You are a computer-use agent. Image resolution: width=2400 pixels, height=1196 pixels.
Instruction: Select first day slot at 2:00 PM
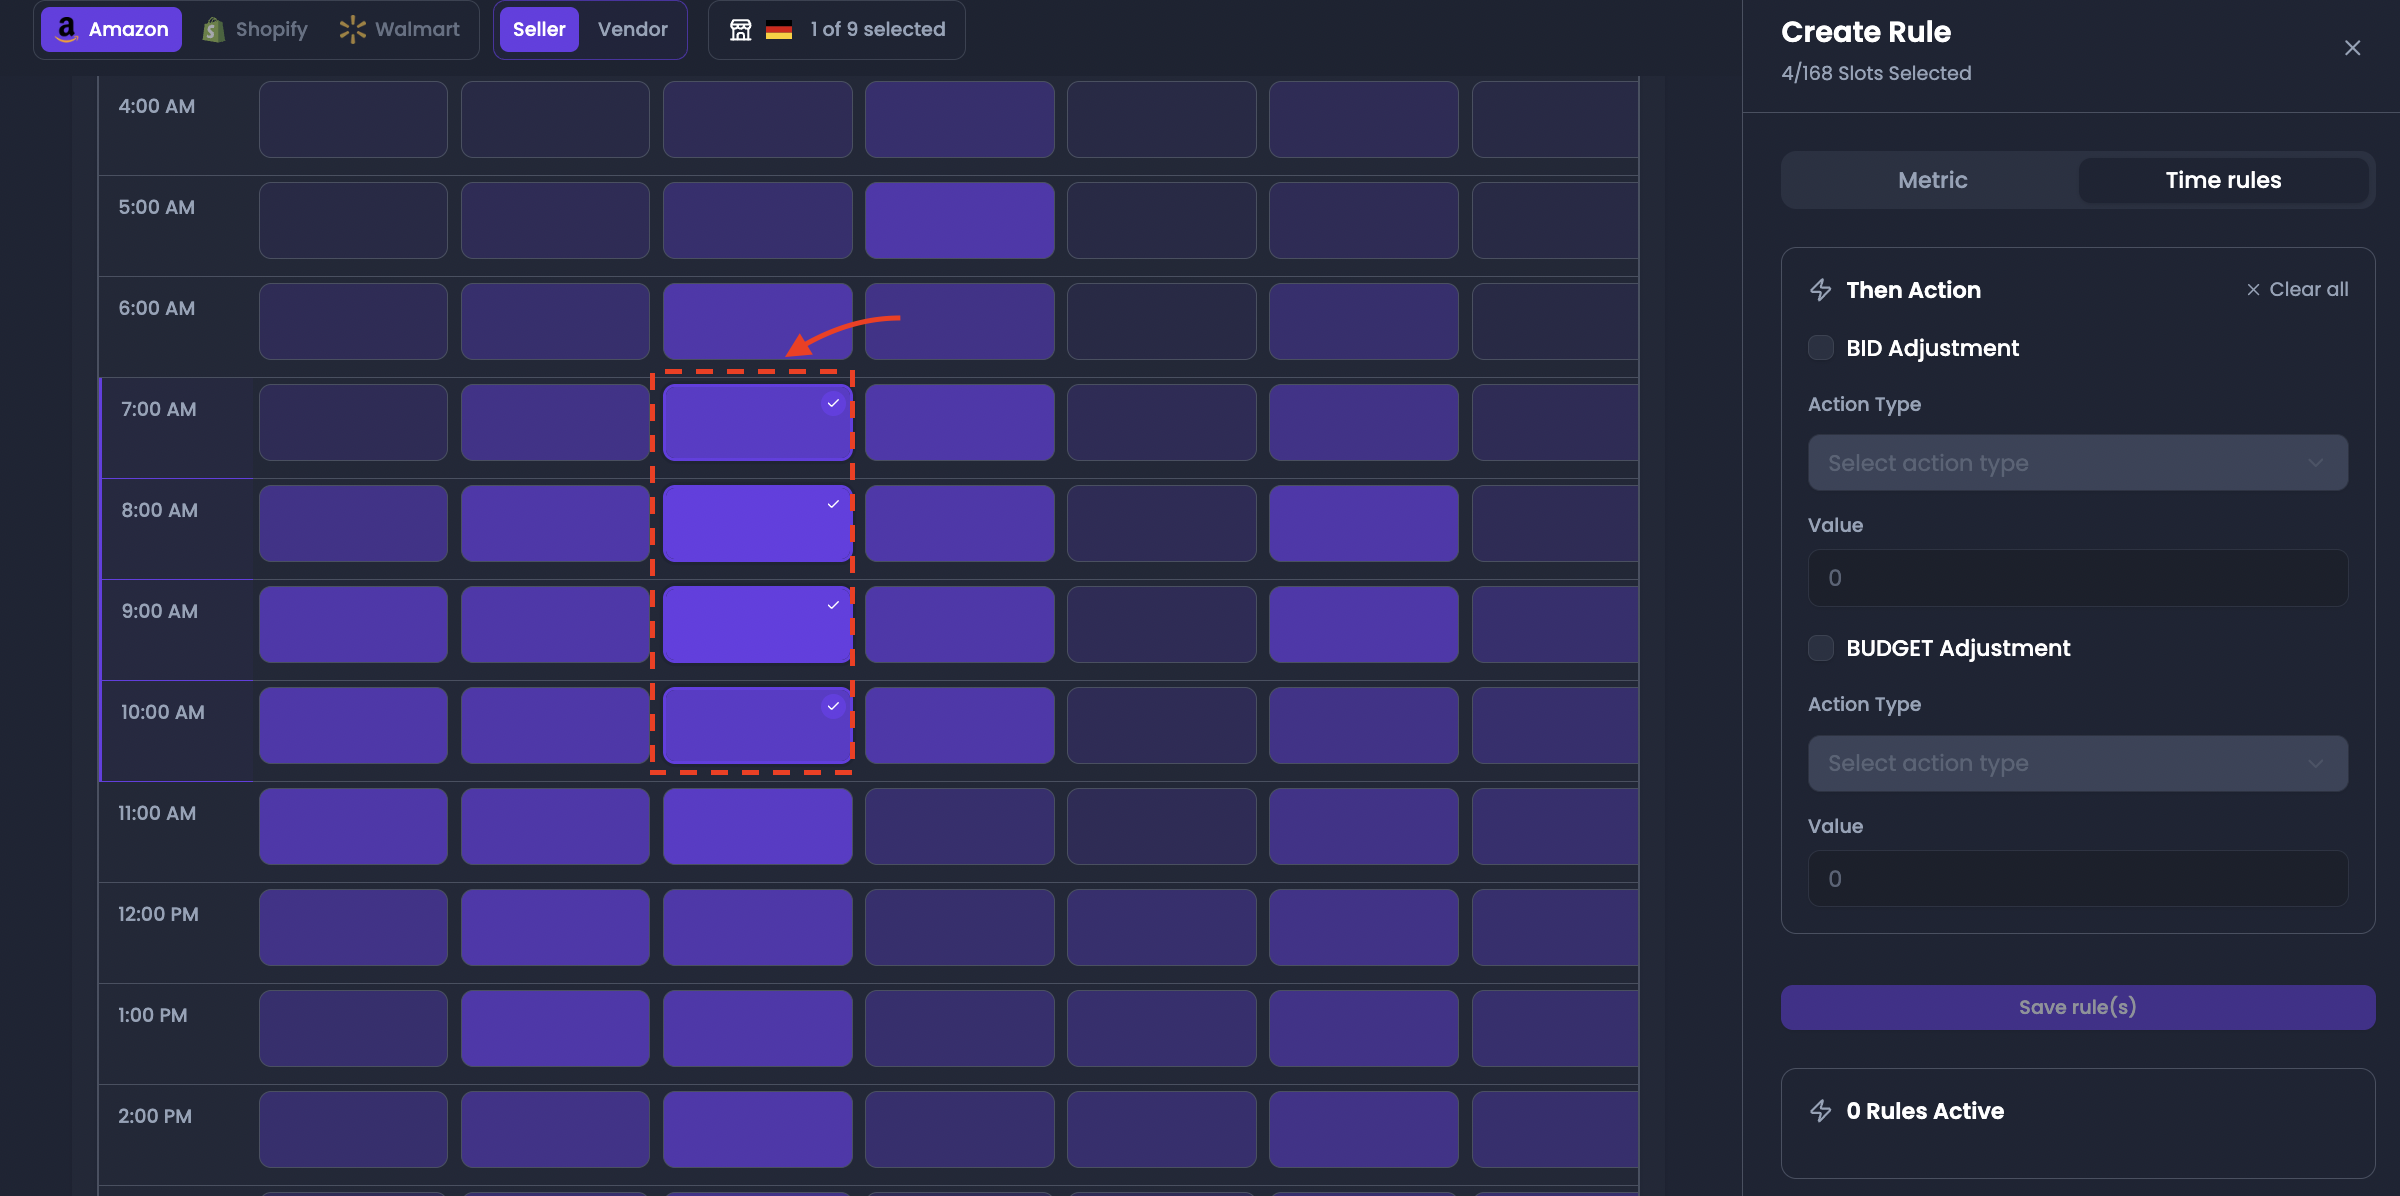tap(353, 1129)
